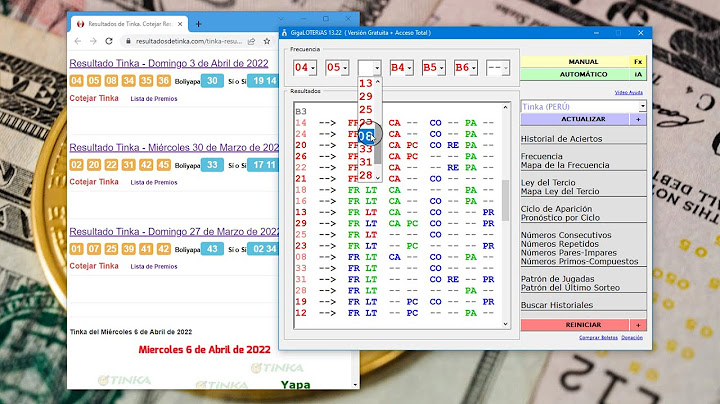This screenshot has height=404, width=720.
Task: Click Lista de Premios under 27 de Marzo result
Action: point(153,266)
